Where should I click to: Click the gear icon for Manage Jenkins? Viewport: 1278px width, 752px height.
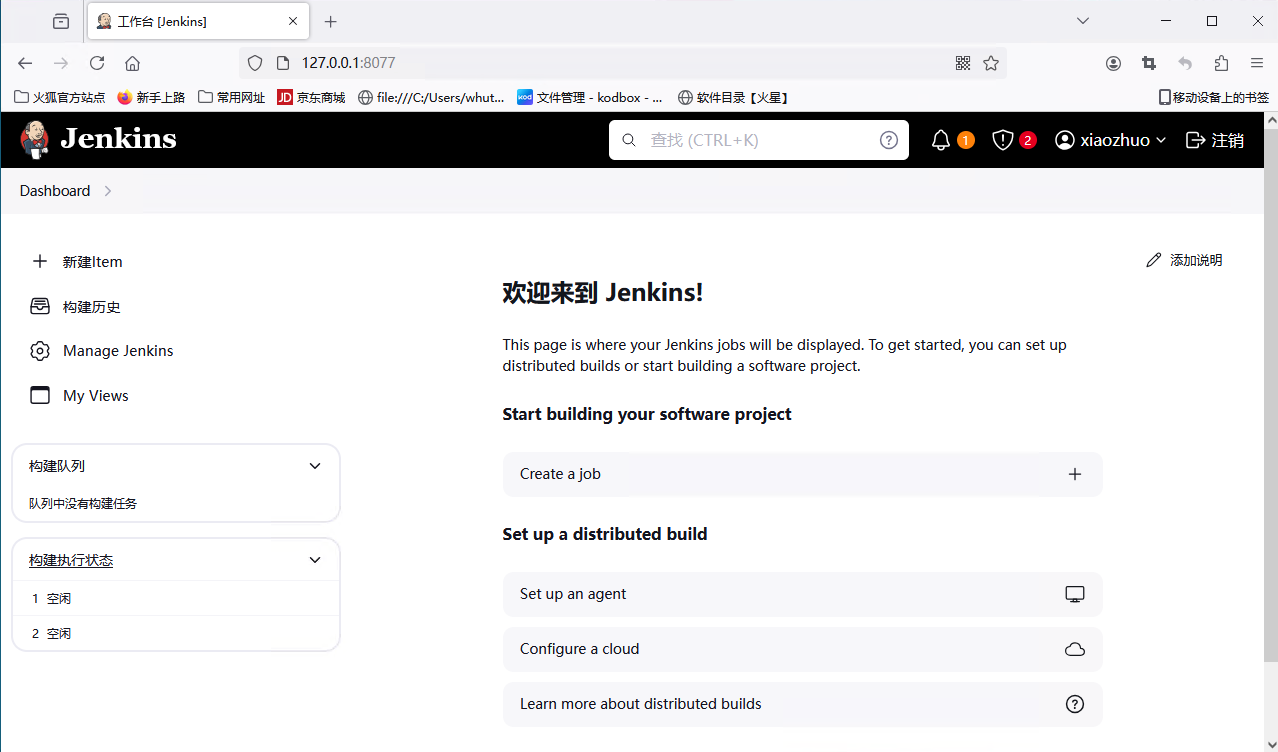40,351
